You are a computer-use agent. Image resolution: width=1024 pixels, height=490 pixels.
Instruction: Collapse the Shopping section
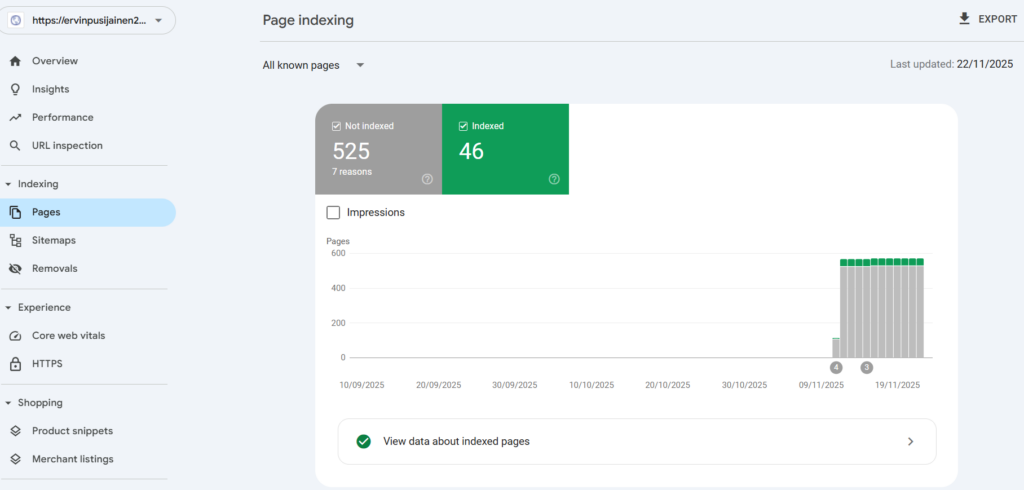[9, 403]
